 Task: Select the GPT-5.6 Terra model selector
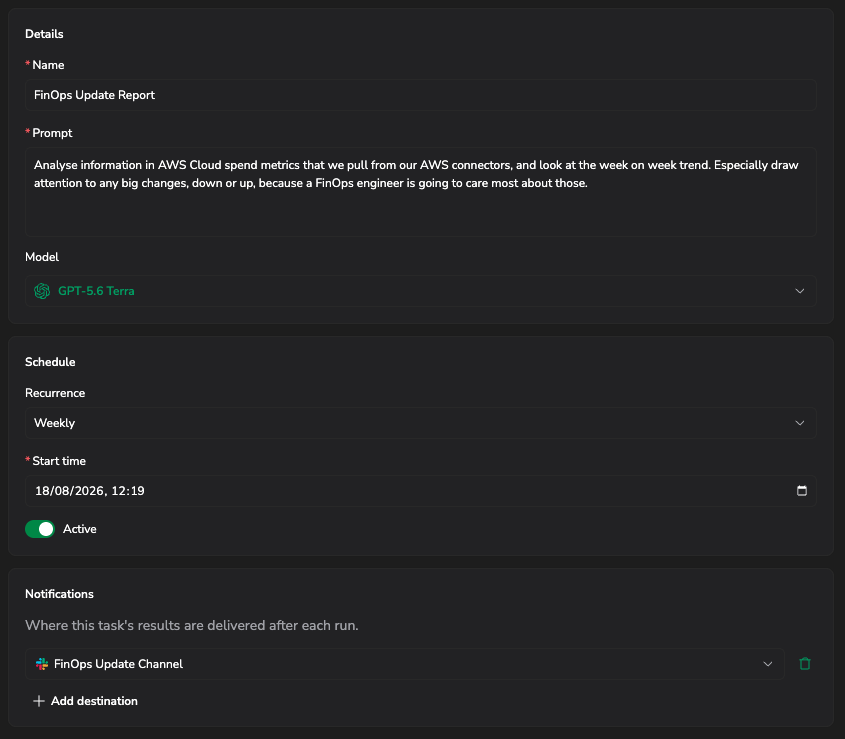[421, 291]
